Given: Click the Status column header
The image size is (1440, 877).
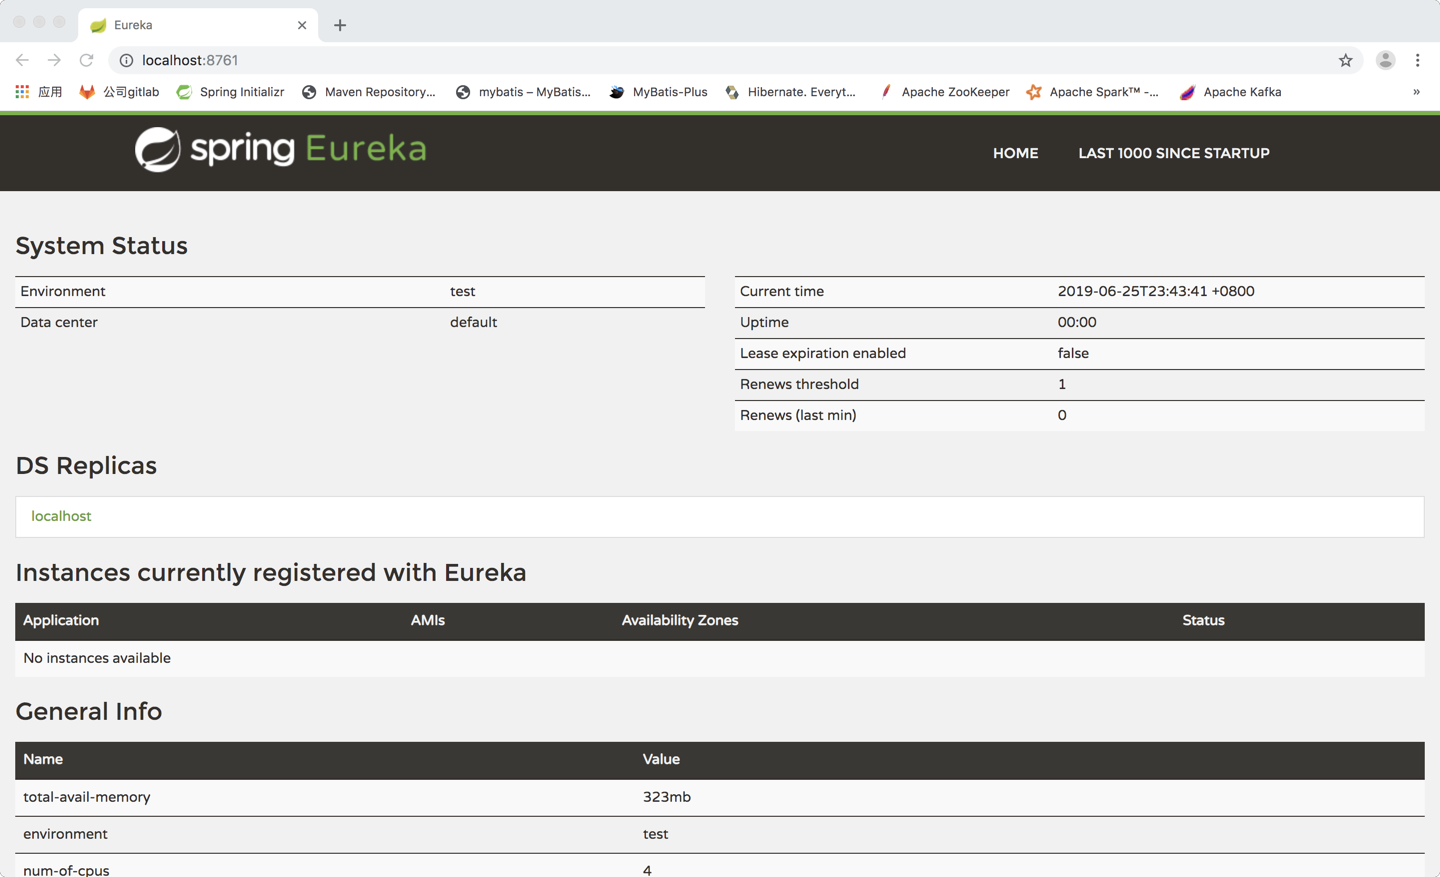Looking at the screenshot, I should [x=1203, y=620].
